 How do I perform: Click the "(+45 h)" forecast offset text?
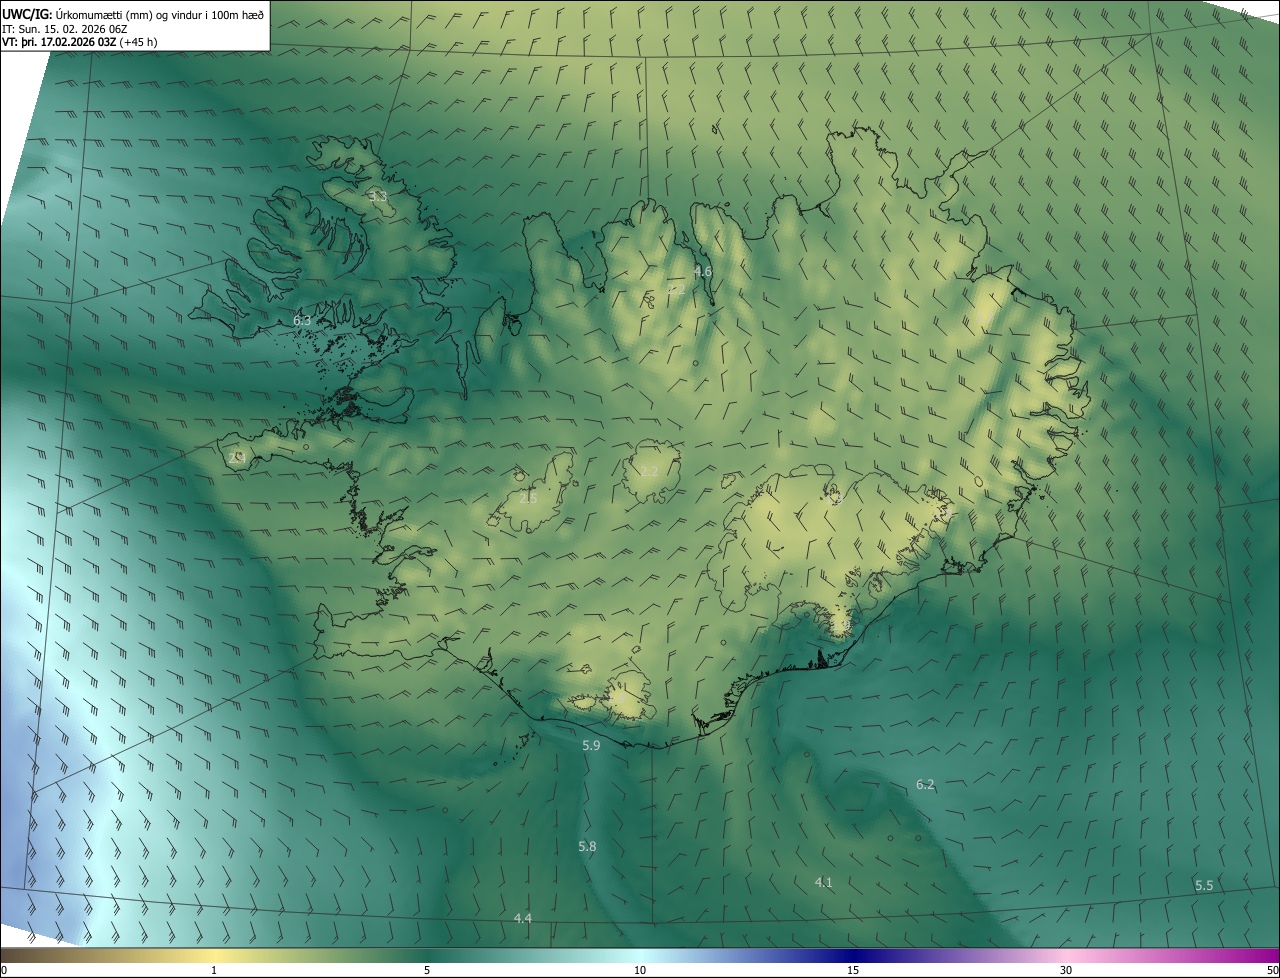click(x=139, y=42)
